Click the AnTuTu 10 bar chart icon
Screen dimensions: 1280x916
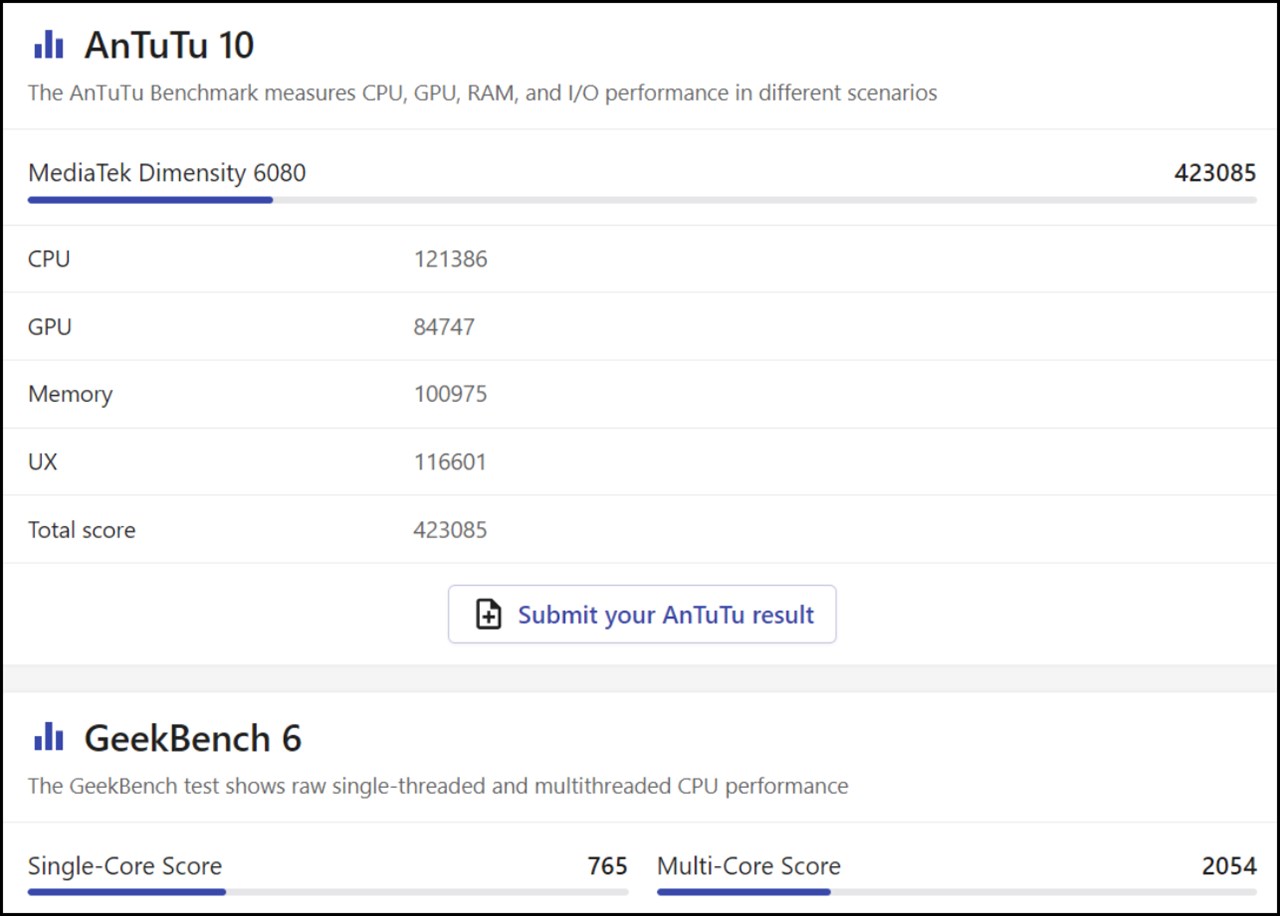pos(48,45)
